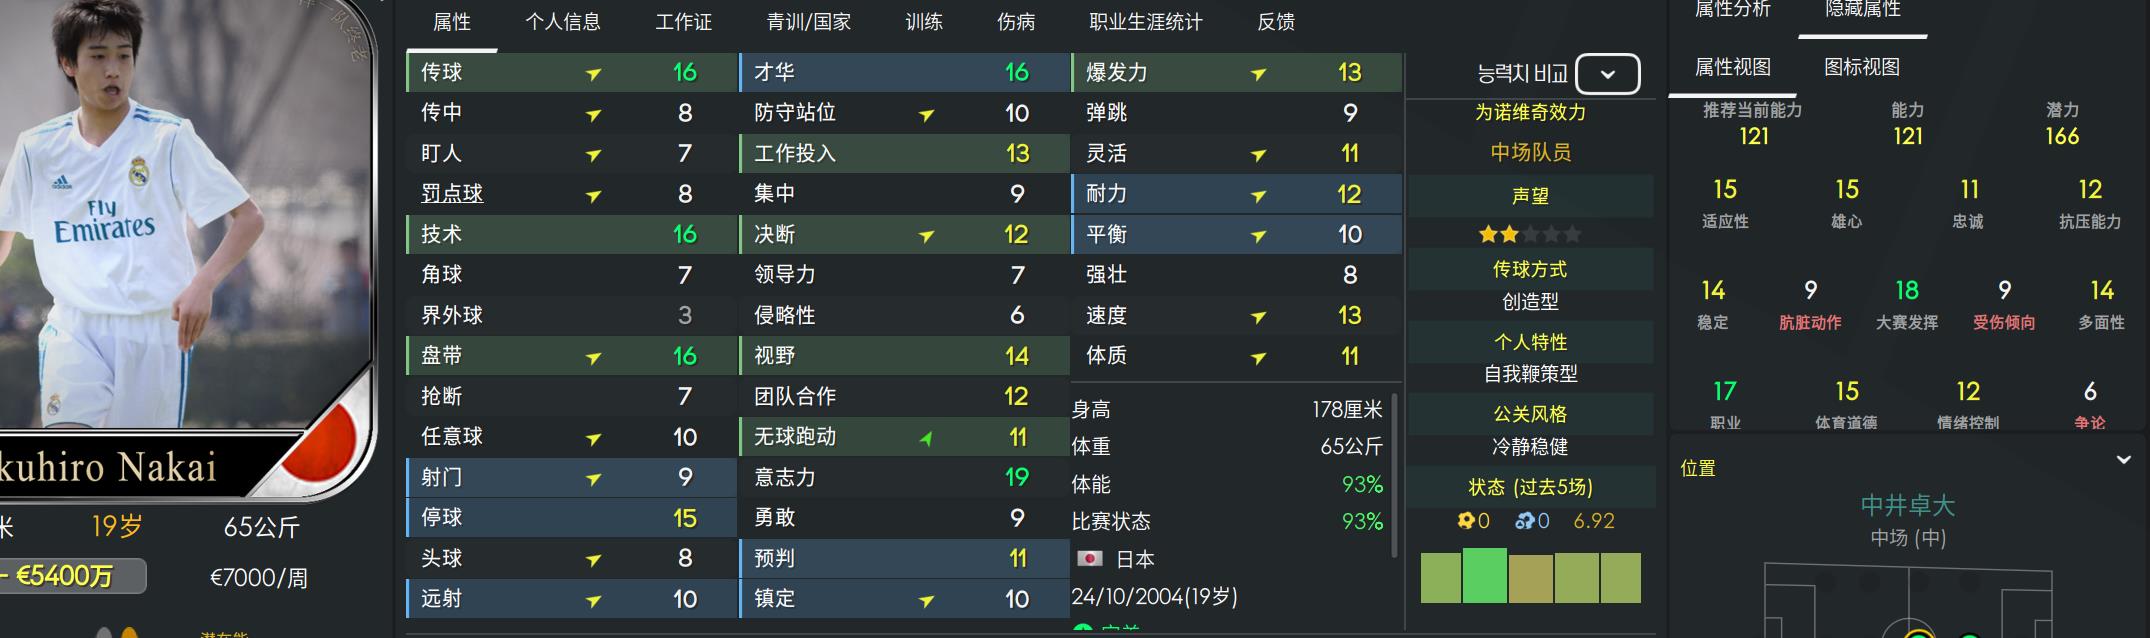Select the 隐藏属性 tab
The height and width of the screenshot is (638, 2150).
coord(1862,10)
